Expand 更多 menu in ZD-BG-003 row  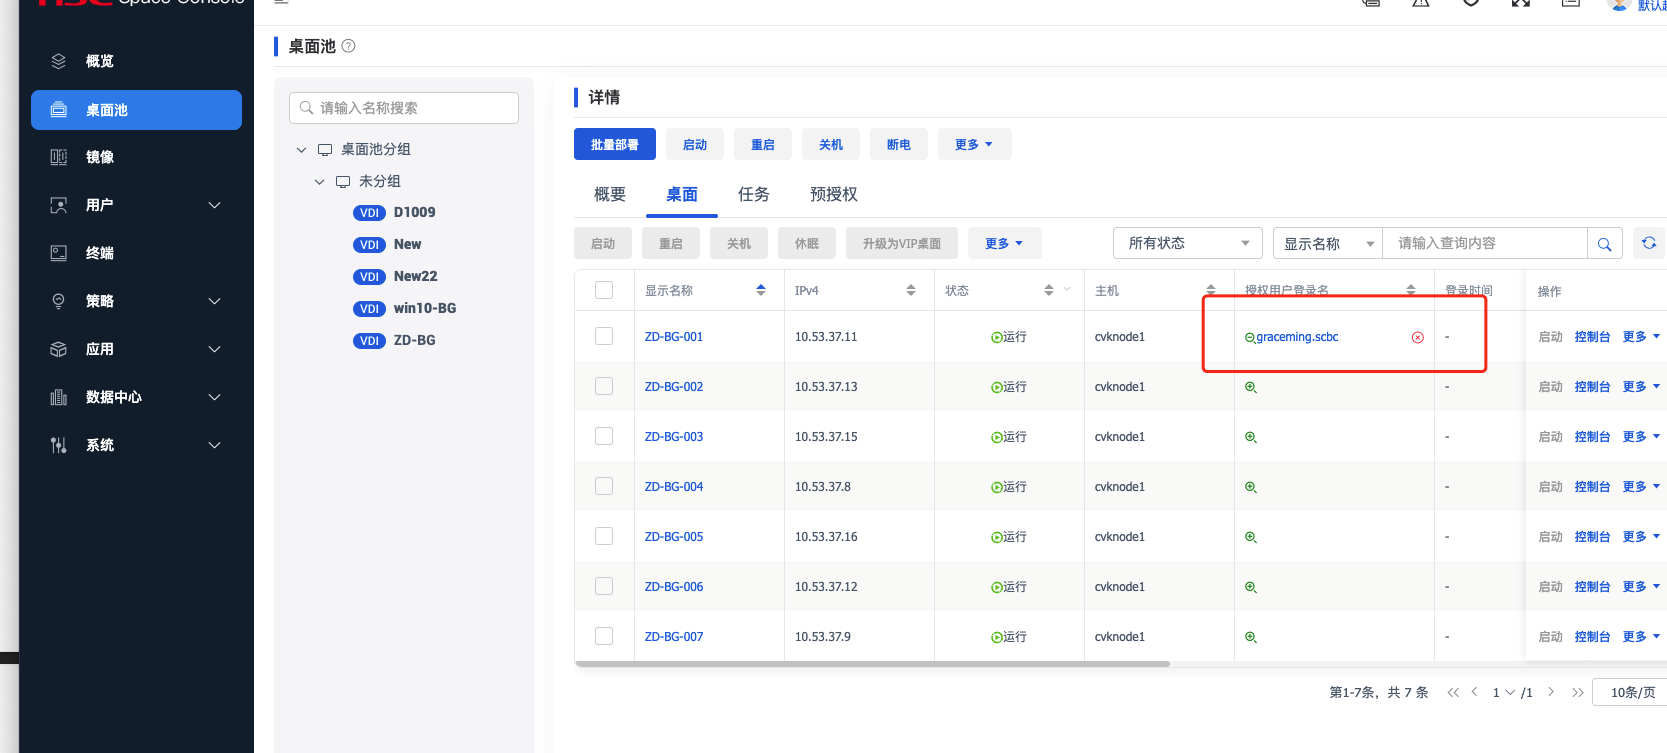[1640, 437]
